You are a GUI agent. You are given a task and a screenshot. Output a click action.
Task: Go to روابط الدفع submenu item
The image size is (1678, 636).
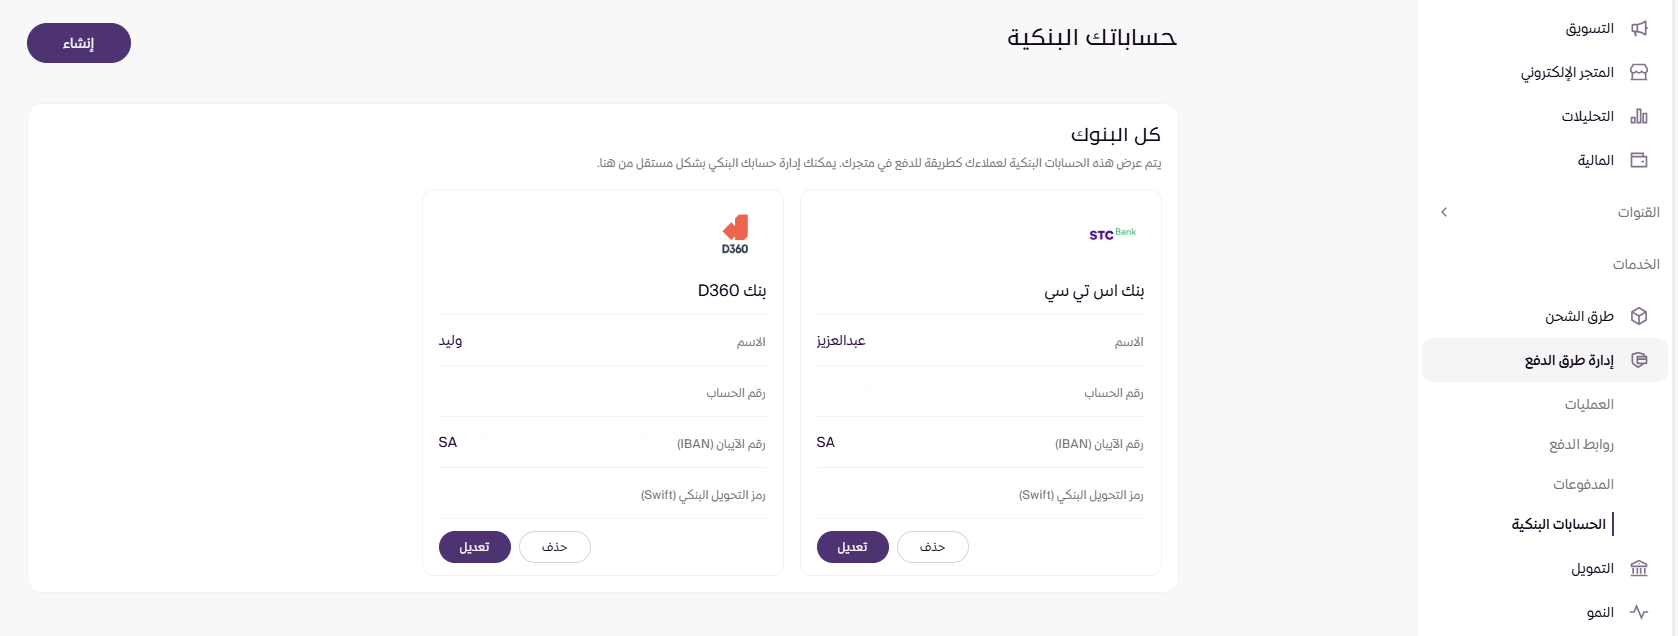[1581, 444]
